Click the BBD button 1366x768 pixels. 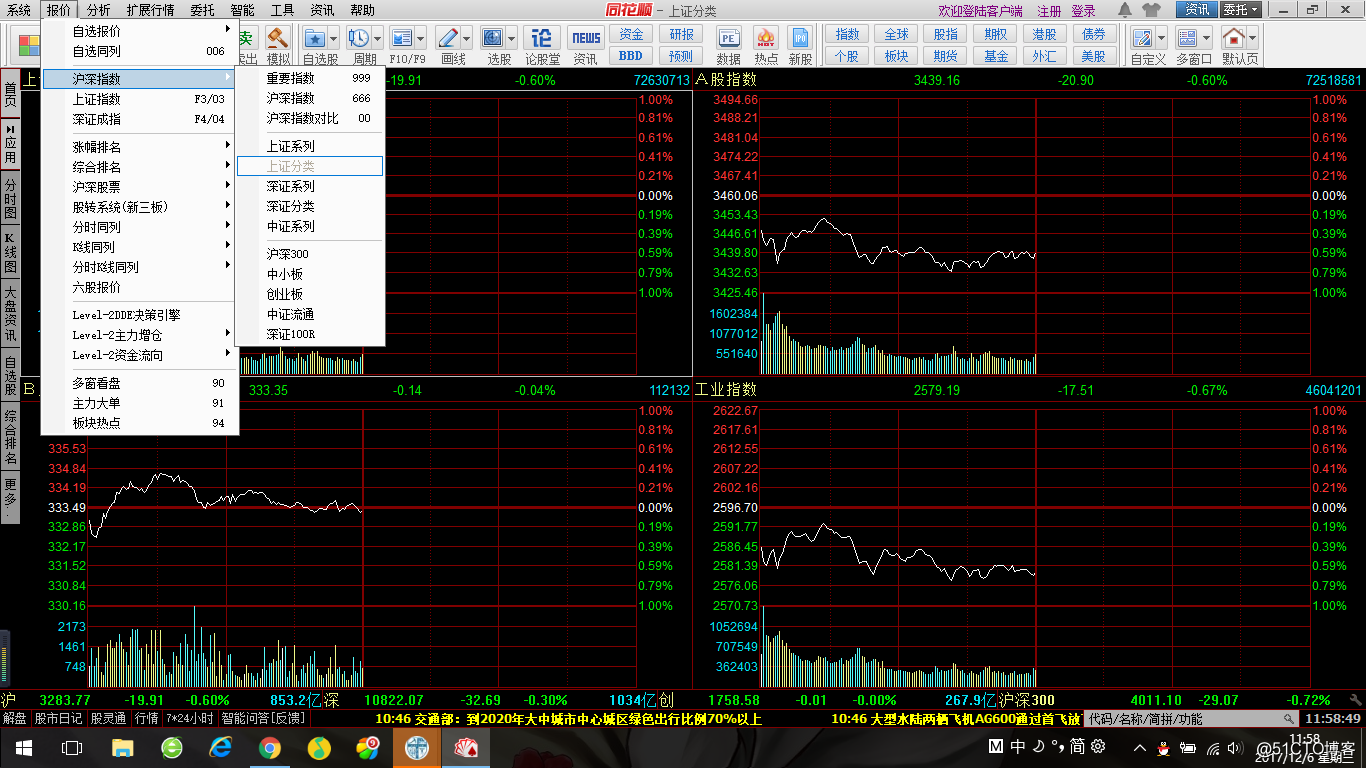point(631,56)
